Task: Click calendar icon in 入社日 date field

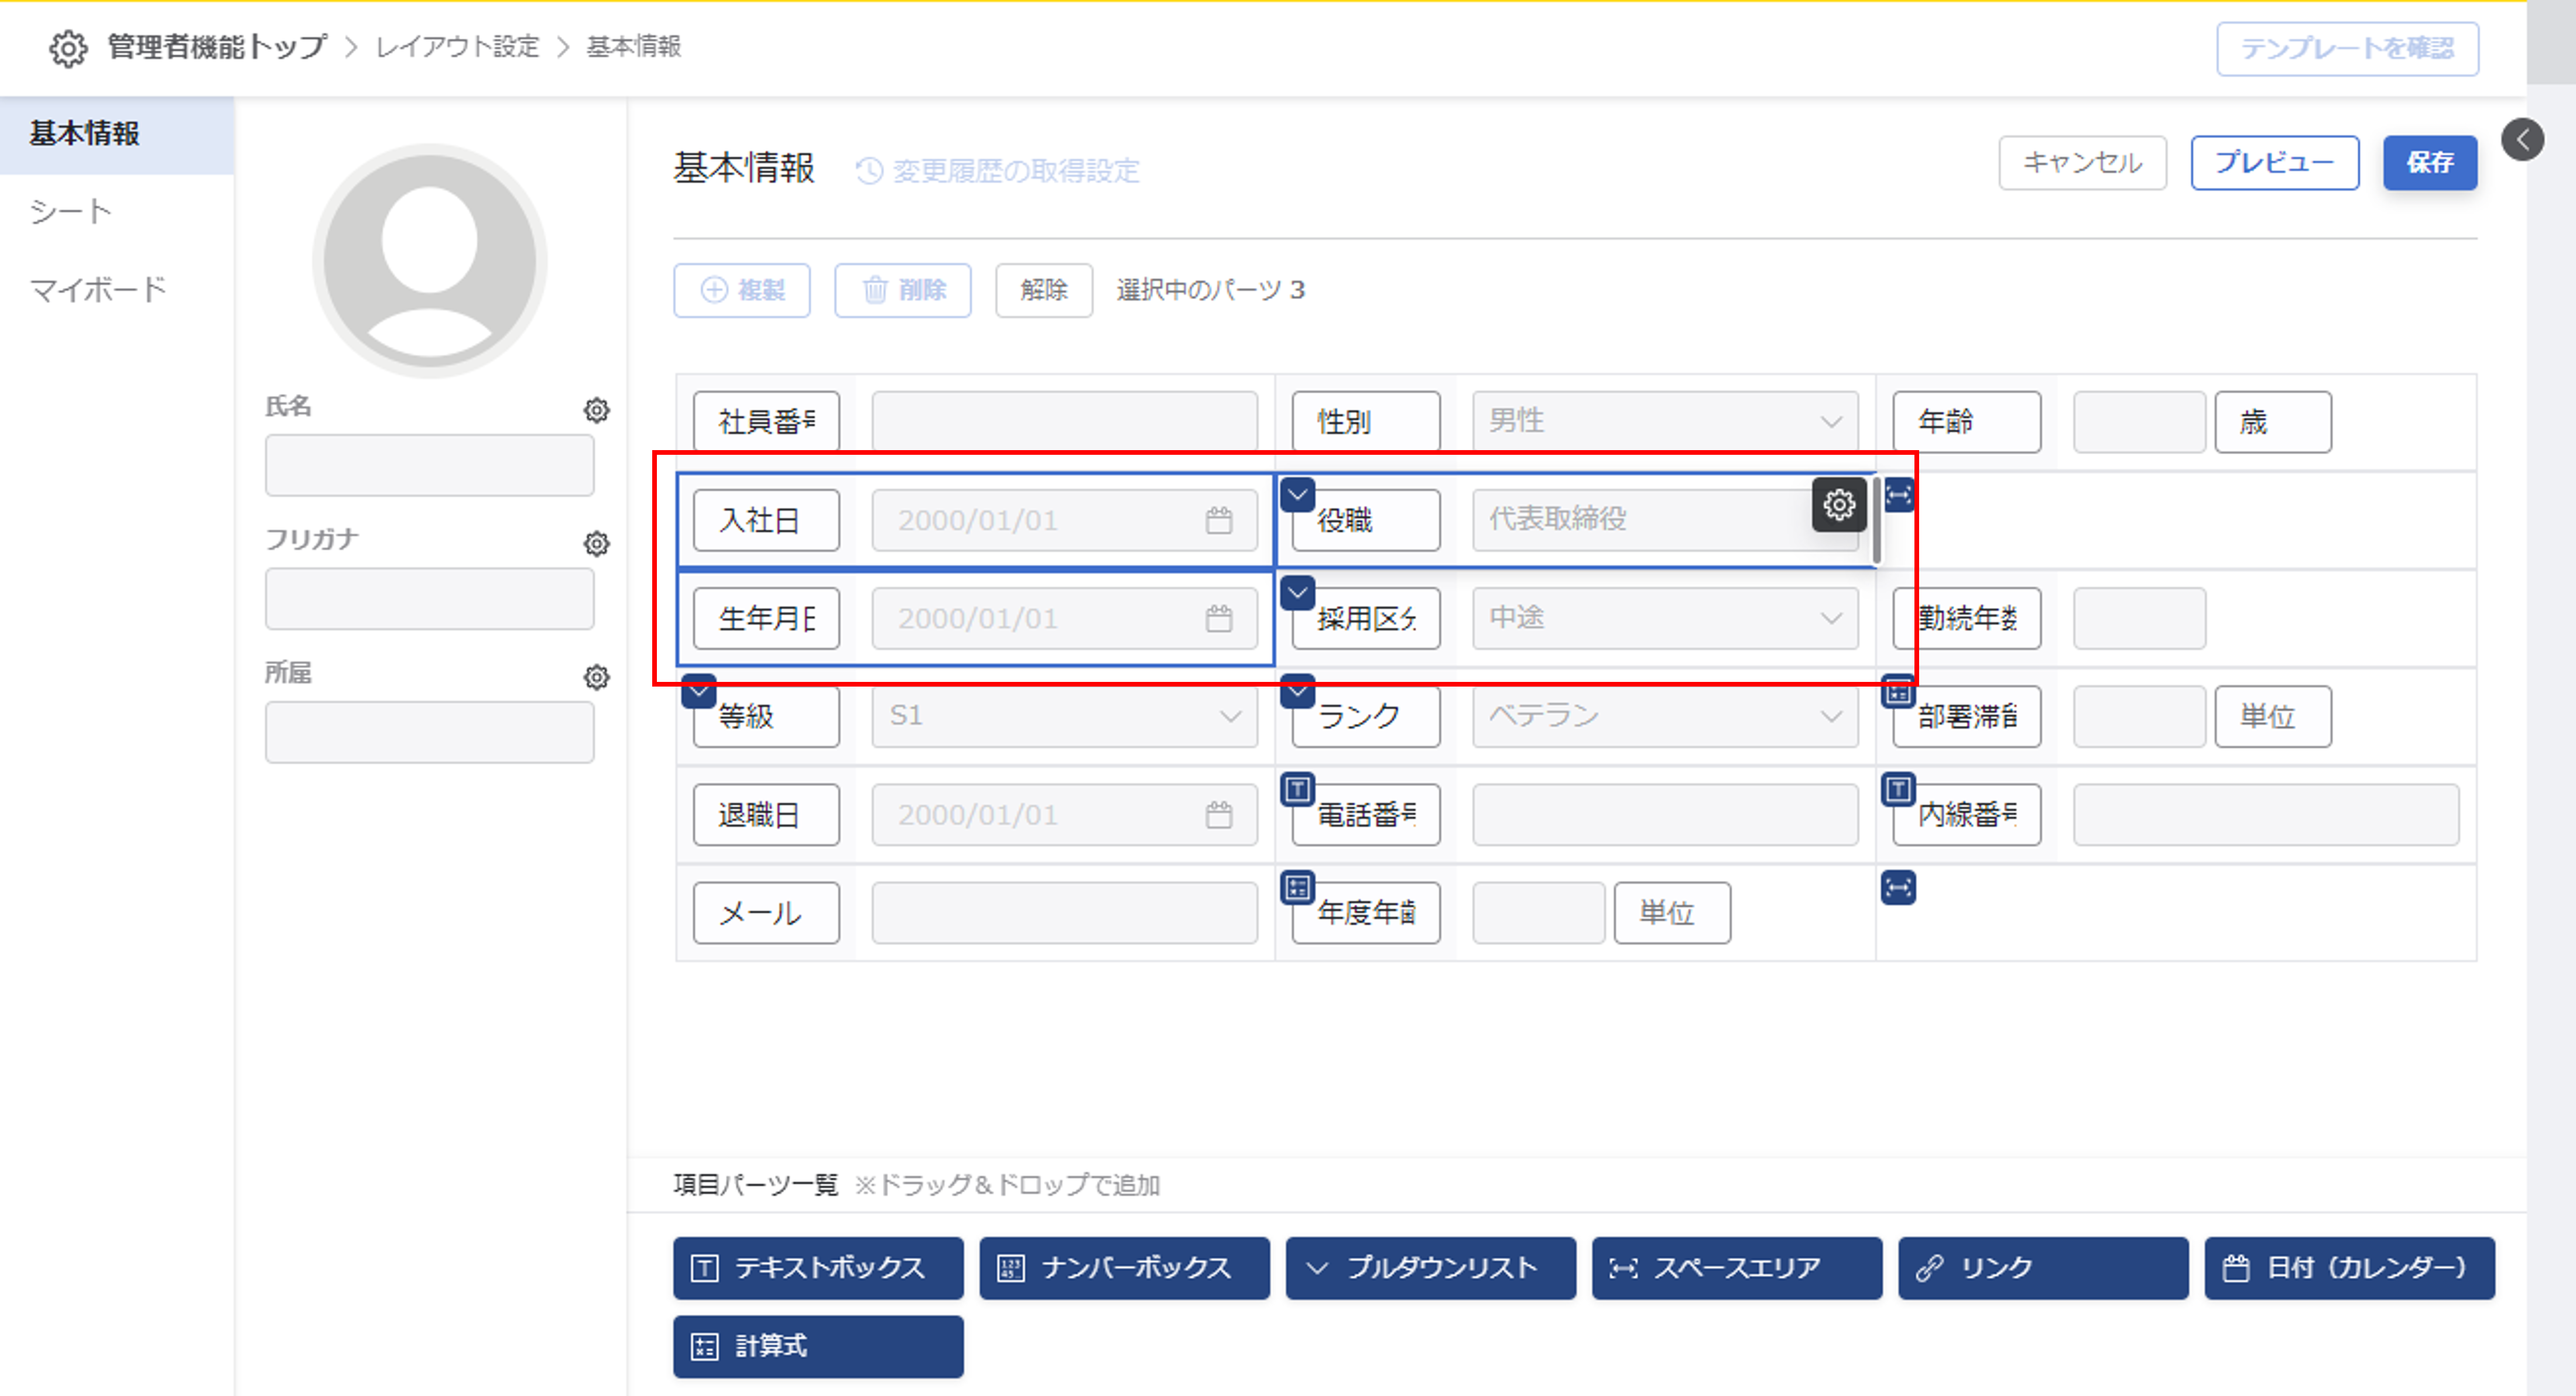Action: tap(1218, 520)
